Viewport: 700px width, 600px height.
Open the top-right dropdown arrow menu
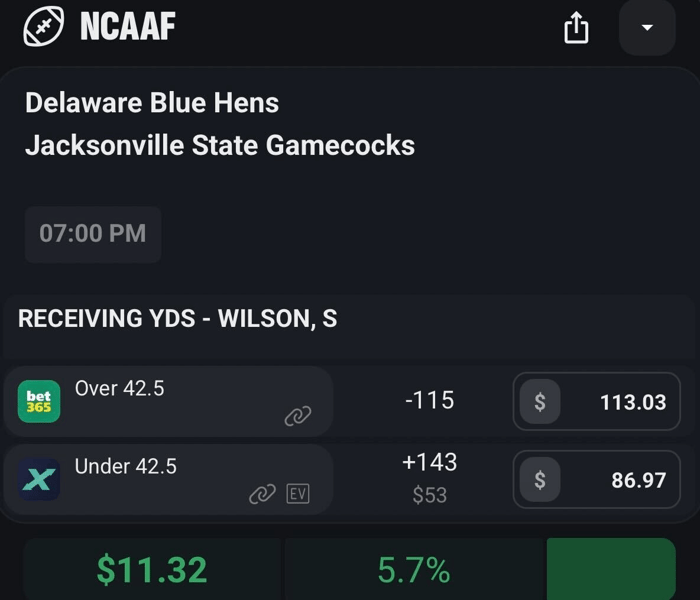[647, 27]
